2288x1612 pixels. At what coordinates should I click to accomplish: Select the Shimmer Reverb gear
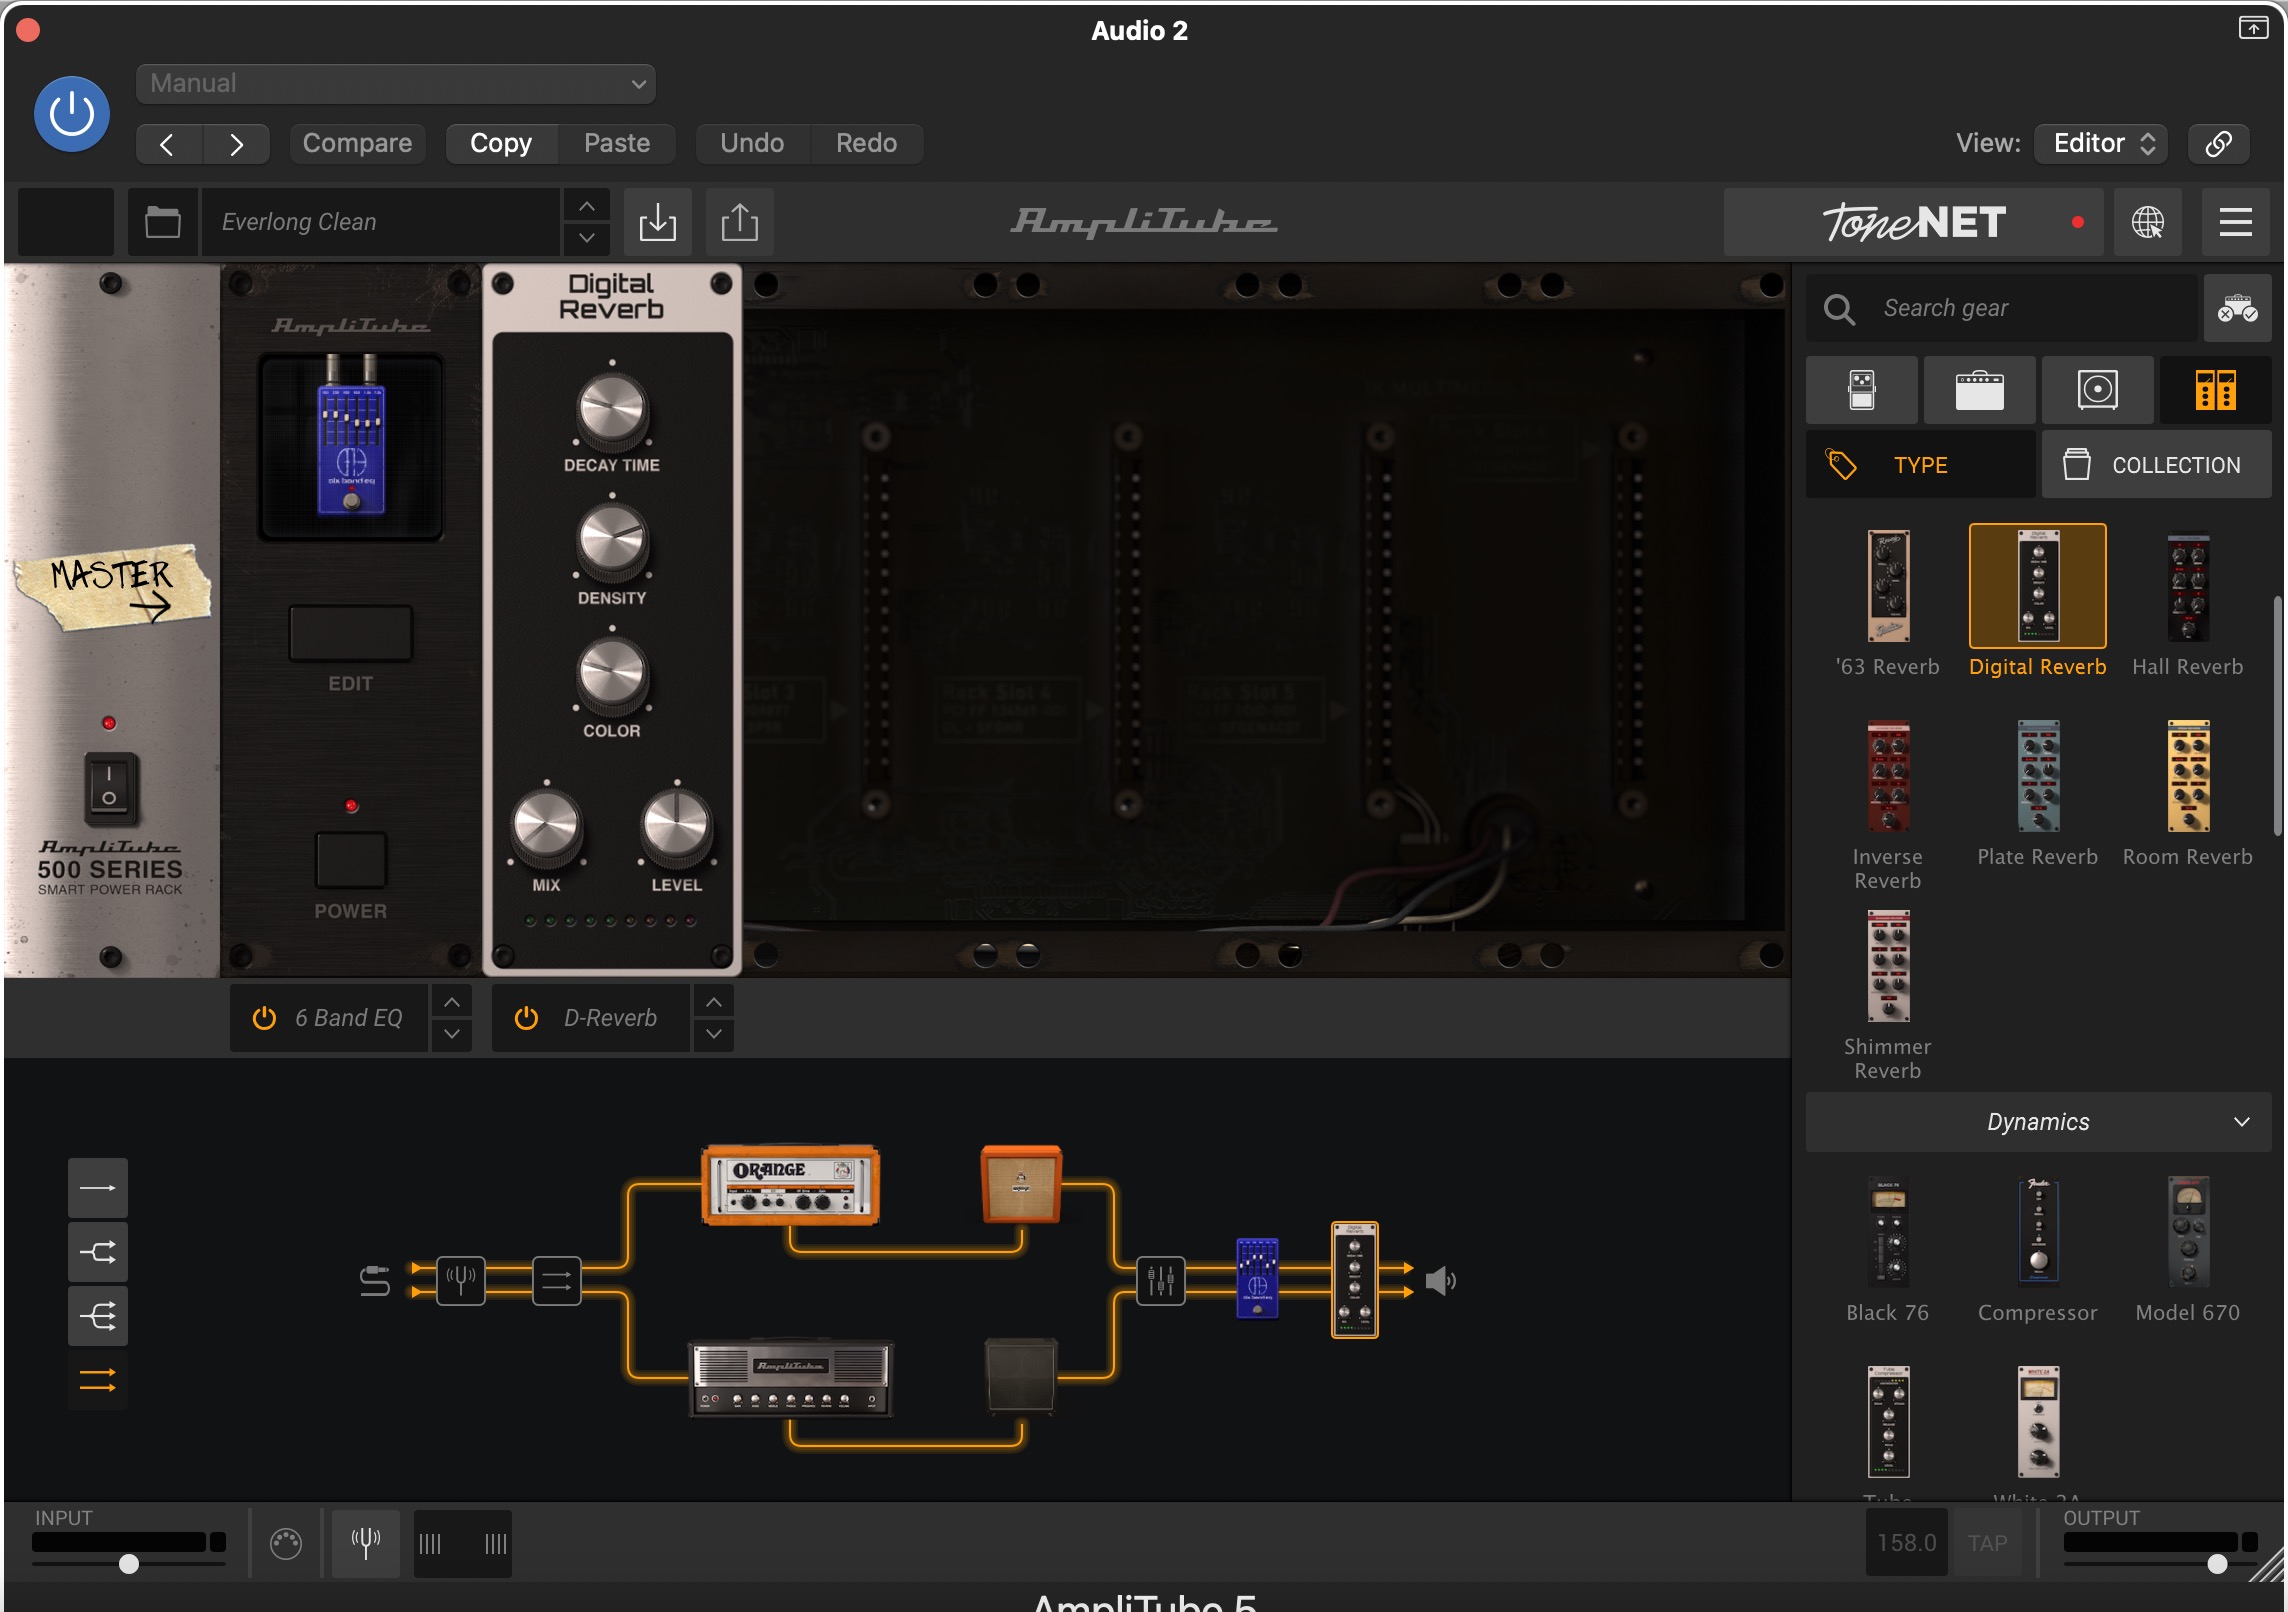[x=1888, y=995]
